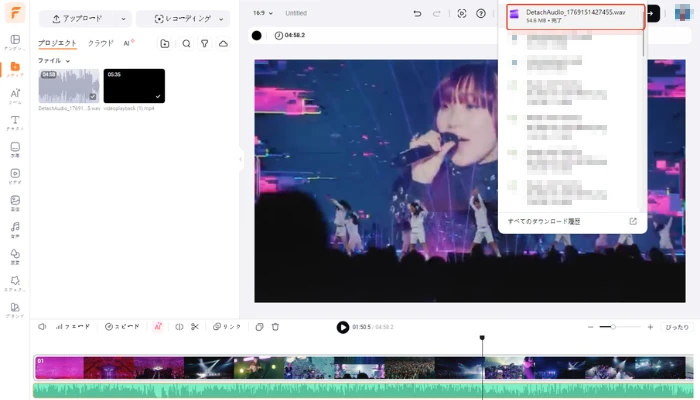The width and height of the screenshot is (700, 400).
Task: Click the screen capture icon in the top bar
Action: coord(462,13)
